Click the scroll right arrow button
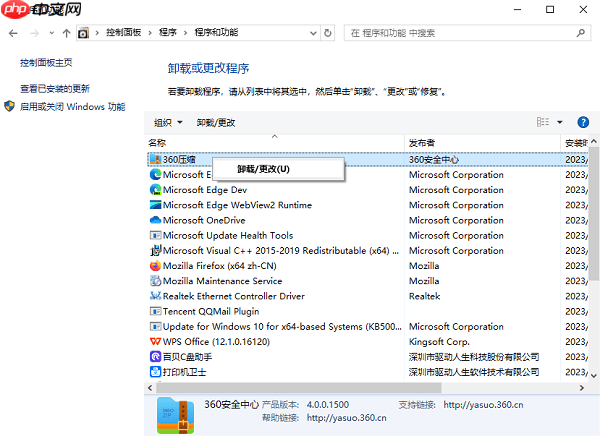The image size is (600, 436). 582,388
